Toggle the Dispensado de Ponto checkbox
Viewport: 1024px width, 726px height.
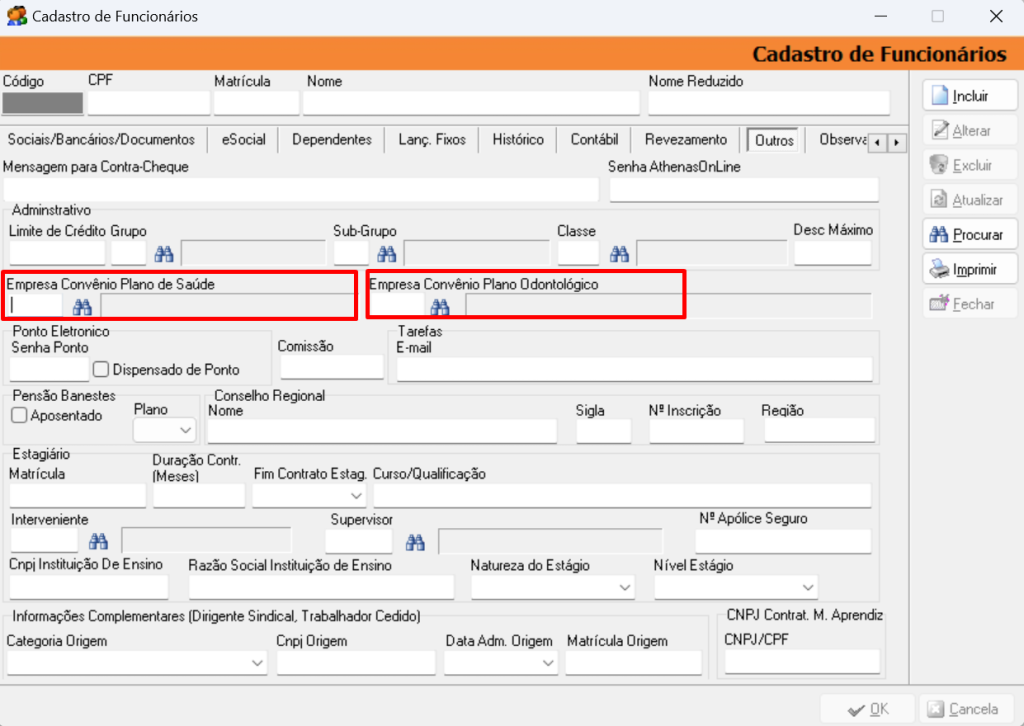[101, 370]
